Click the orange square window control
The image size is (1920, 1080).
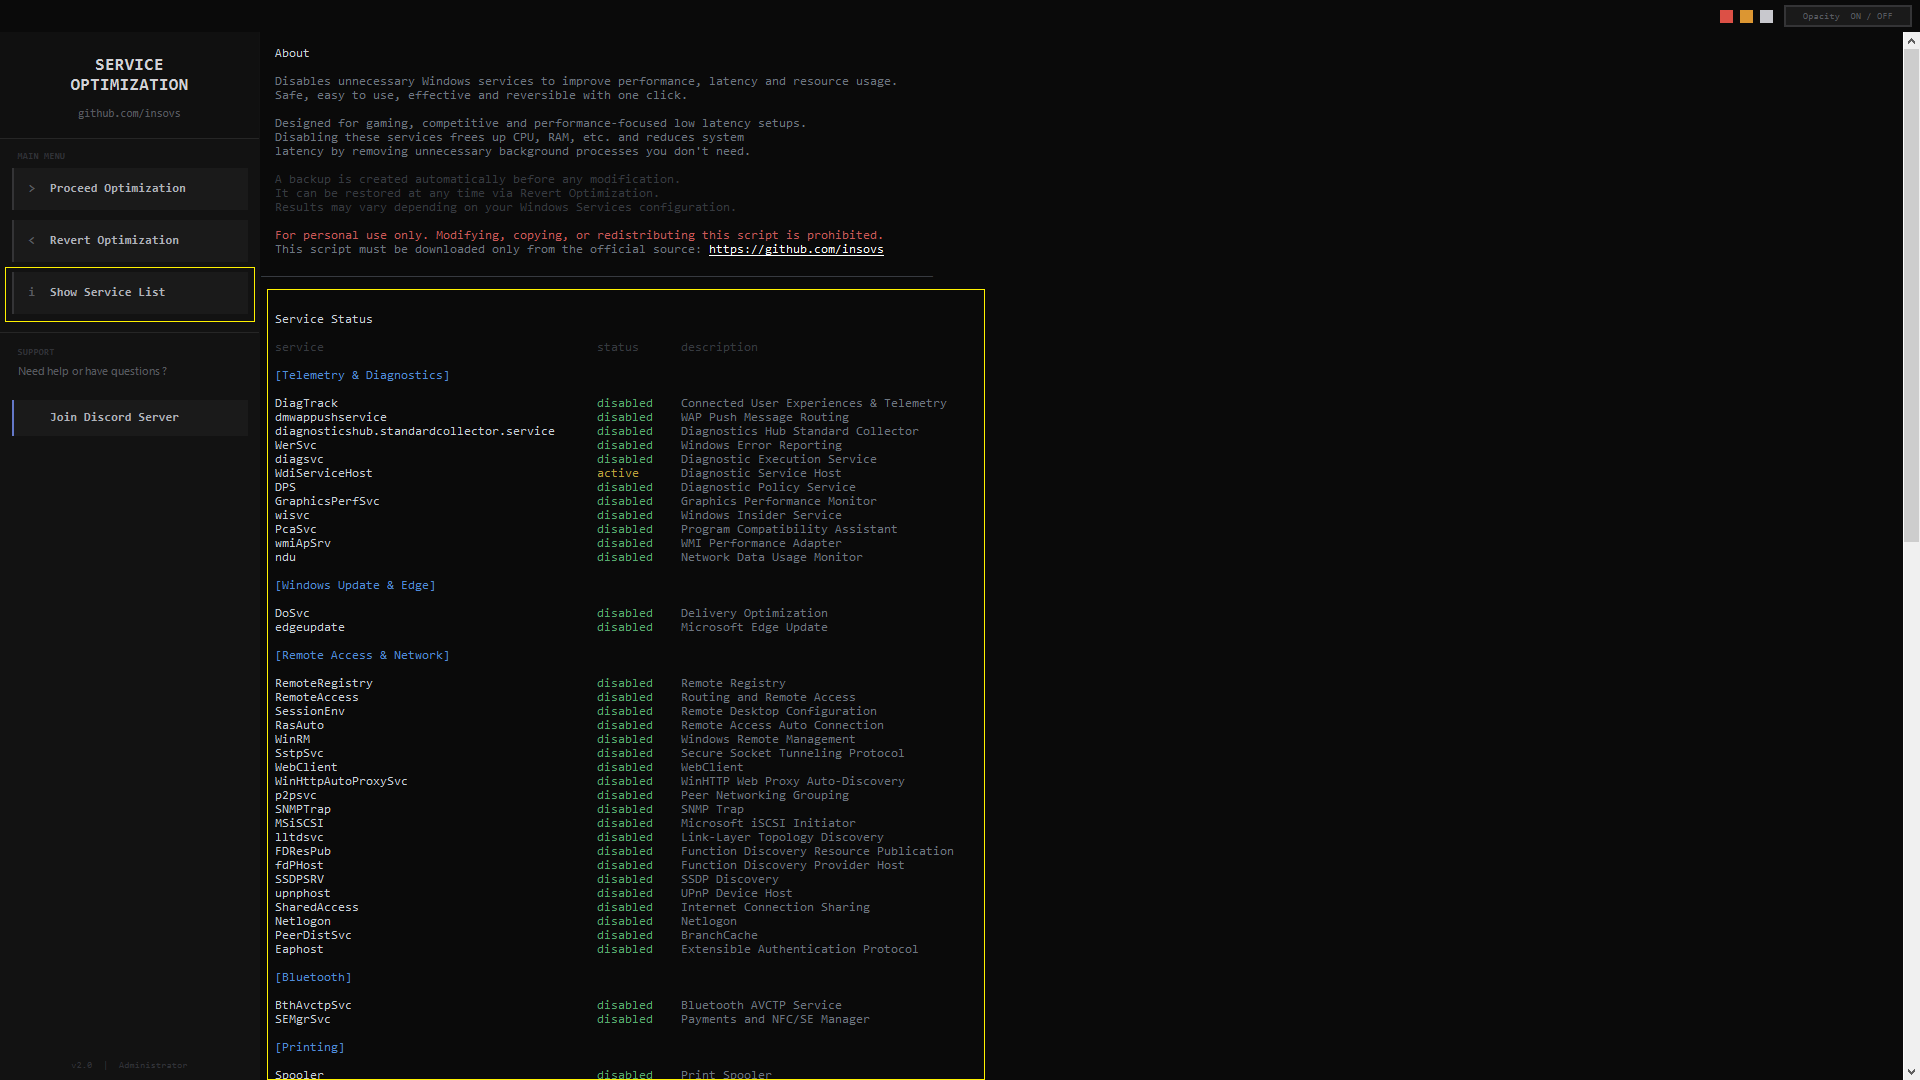pos(1746,17)
